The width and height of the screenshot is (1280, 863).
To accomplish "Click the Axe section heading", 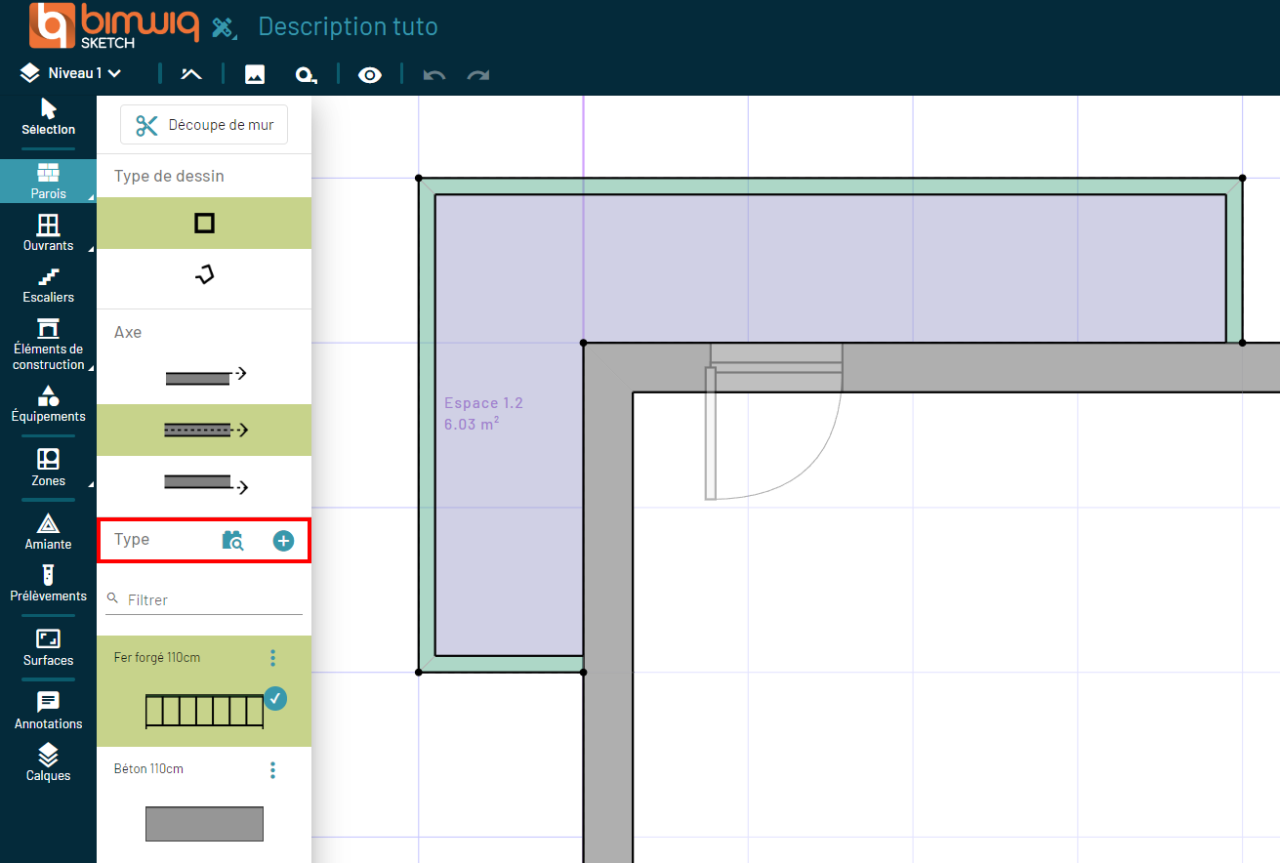I will click(x=128, y=332).
